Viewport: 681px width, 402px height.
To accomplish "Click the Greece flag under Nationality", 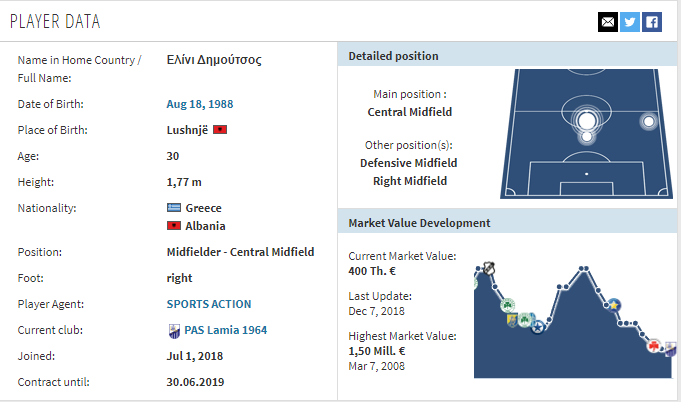I will [x=174, y=208].
